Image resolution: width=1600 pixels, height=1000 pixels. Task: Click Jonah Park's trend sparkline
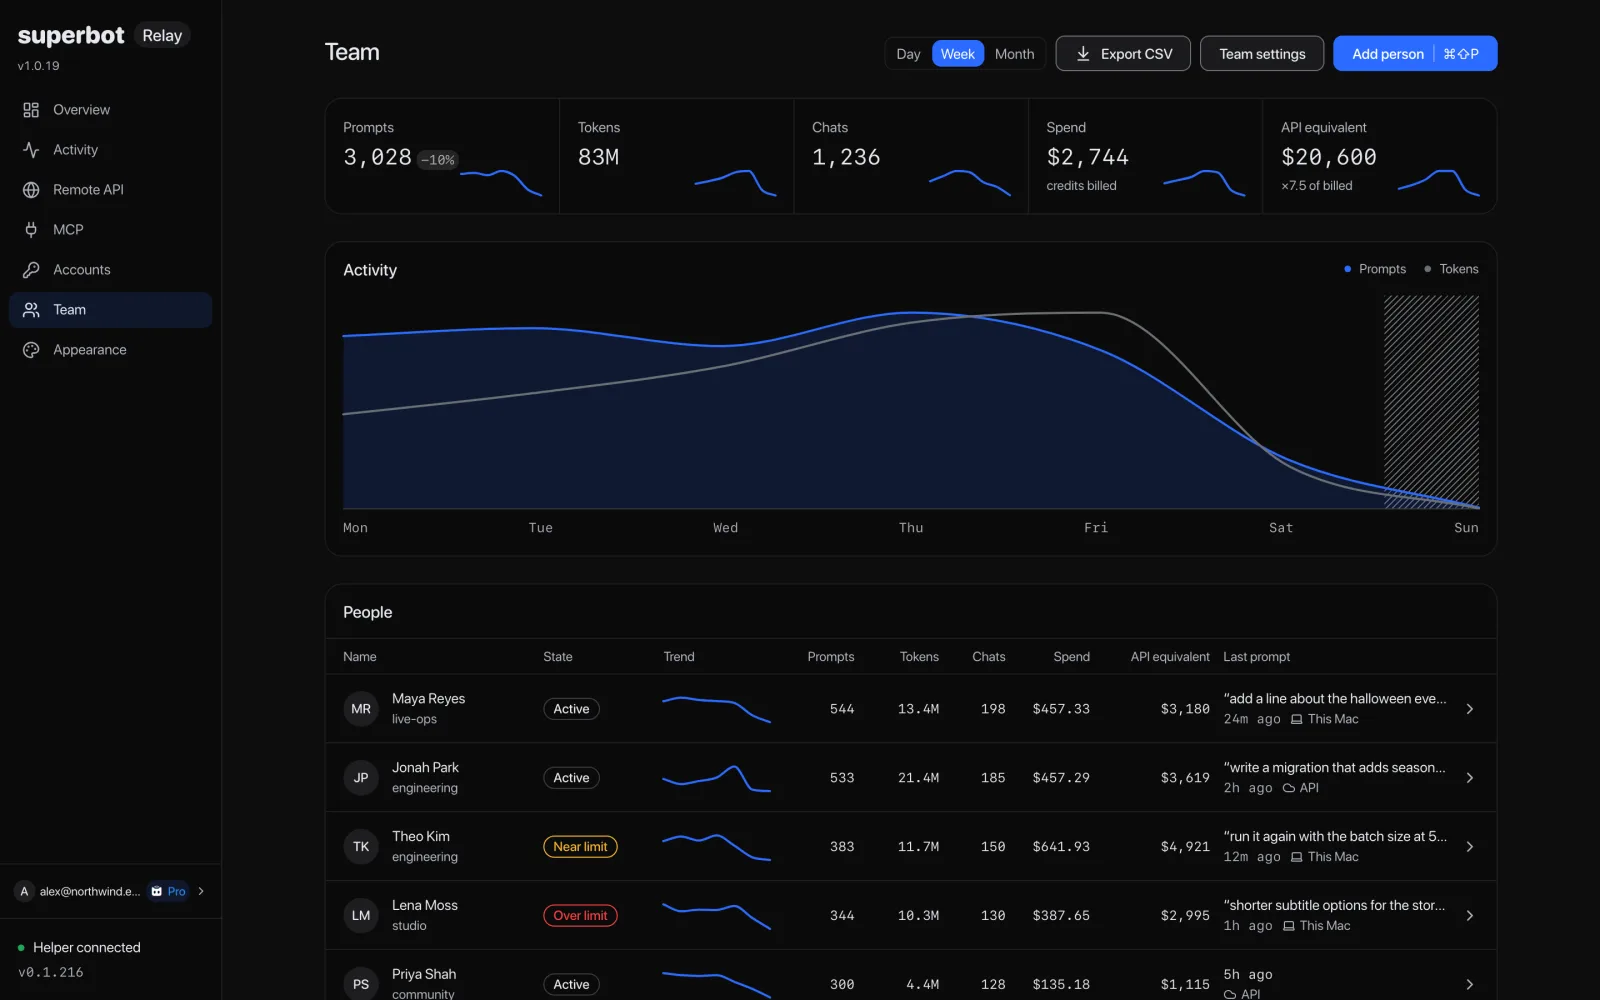pos(716,778)
